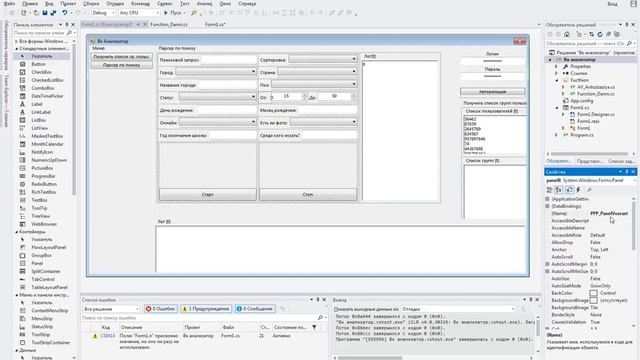Pick the ComboBox toolbox item
The width and height of the screenshot is (640, 360).
(x=42, y=88)
